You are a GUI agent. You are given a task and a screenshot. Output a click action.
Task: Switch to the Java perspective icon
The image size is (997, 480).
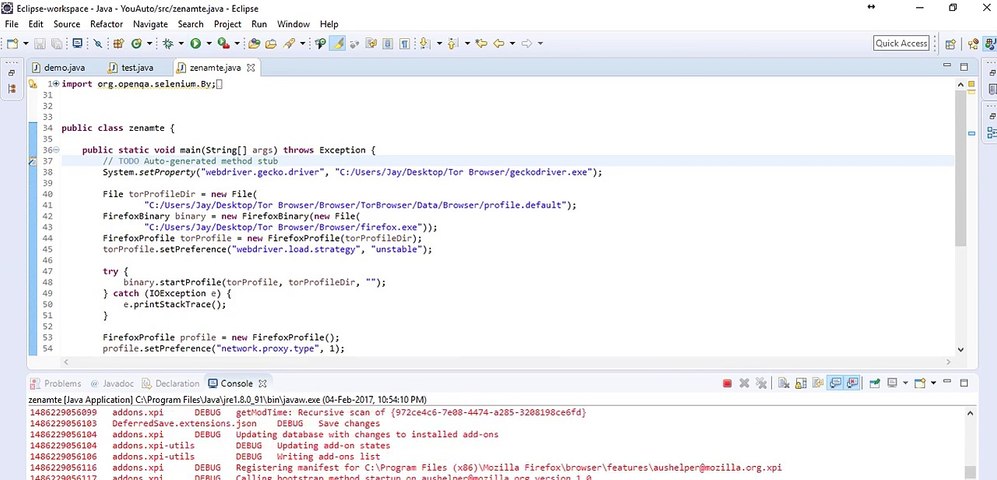pyautogui.click(x=990, y=44)
